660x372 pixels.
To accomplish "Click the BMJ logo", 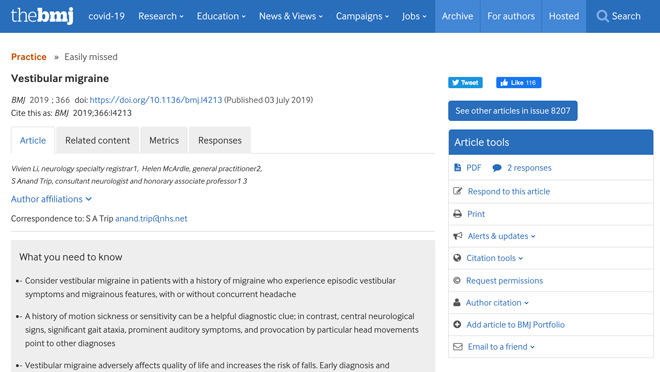I will click(42, 16).
